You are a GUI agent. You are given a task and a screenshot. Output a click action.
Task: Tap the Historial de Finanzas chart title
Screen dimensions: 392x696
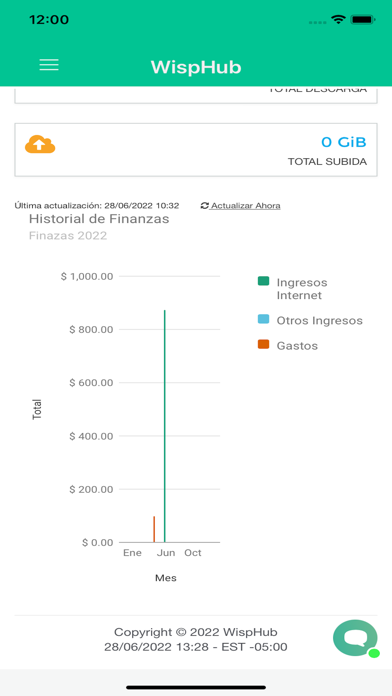point(99,219)
